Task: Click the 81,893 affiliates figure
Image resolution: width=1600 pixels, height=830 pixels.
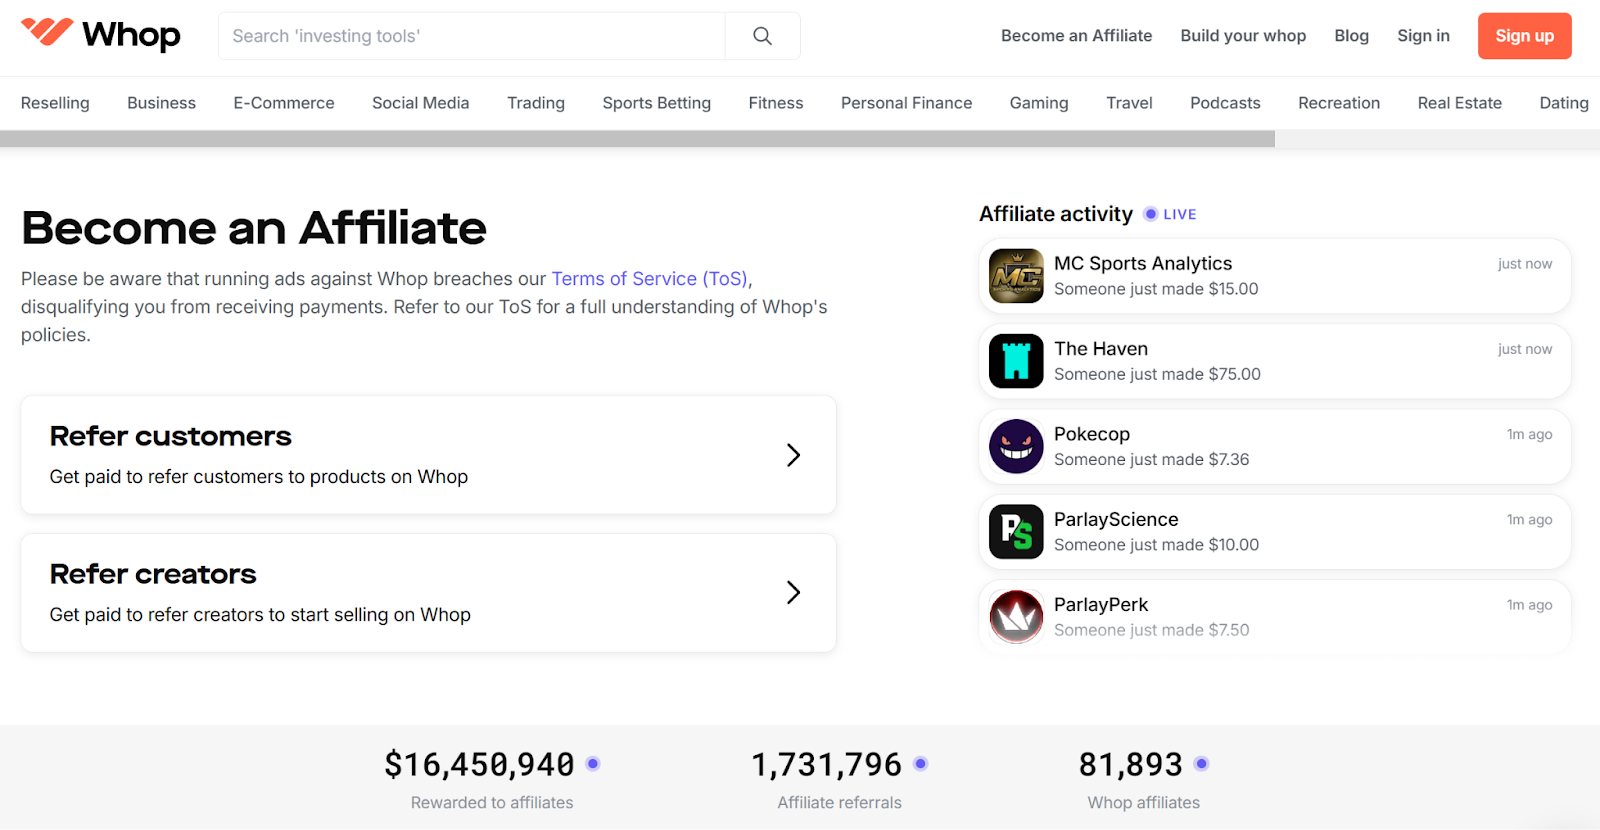Action: [x=1131, y=765]
